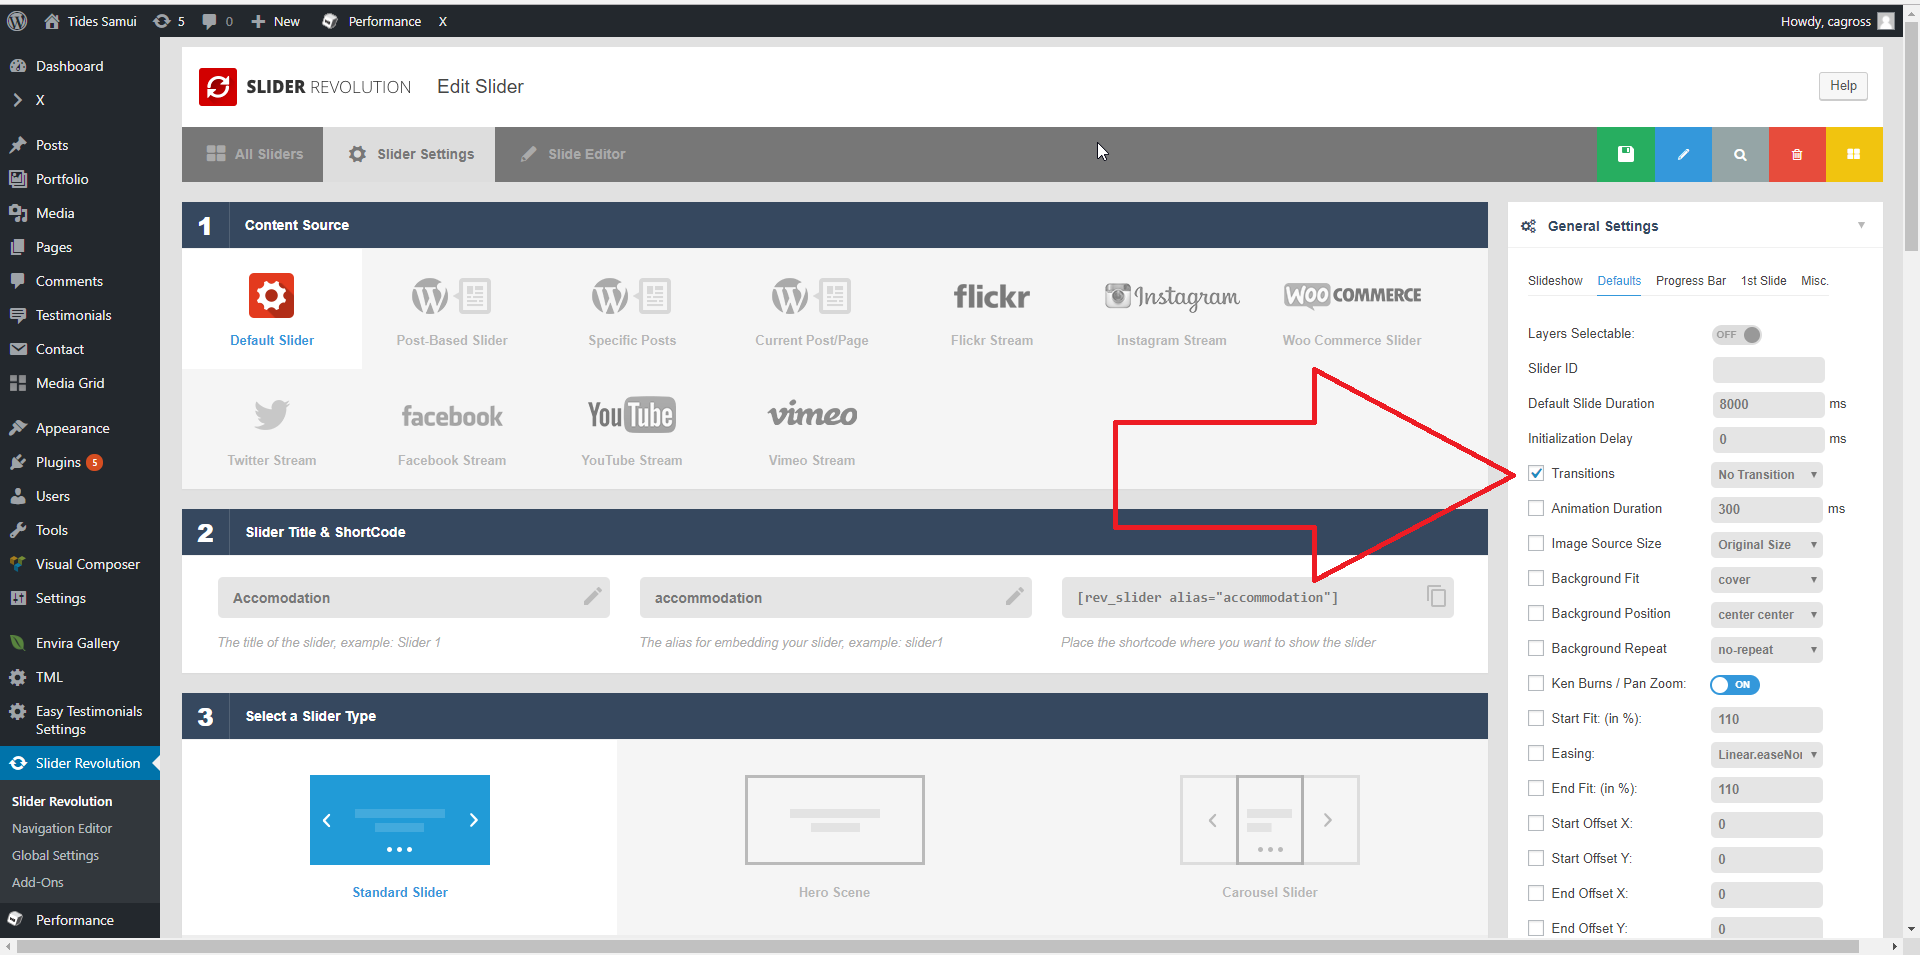Open the Background Fit cover dropdown

[x=1767, y=579]
